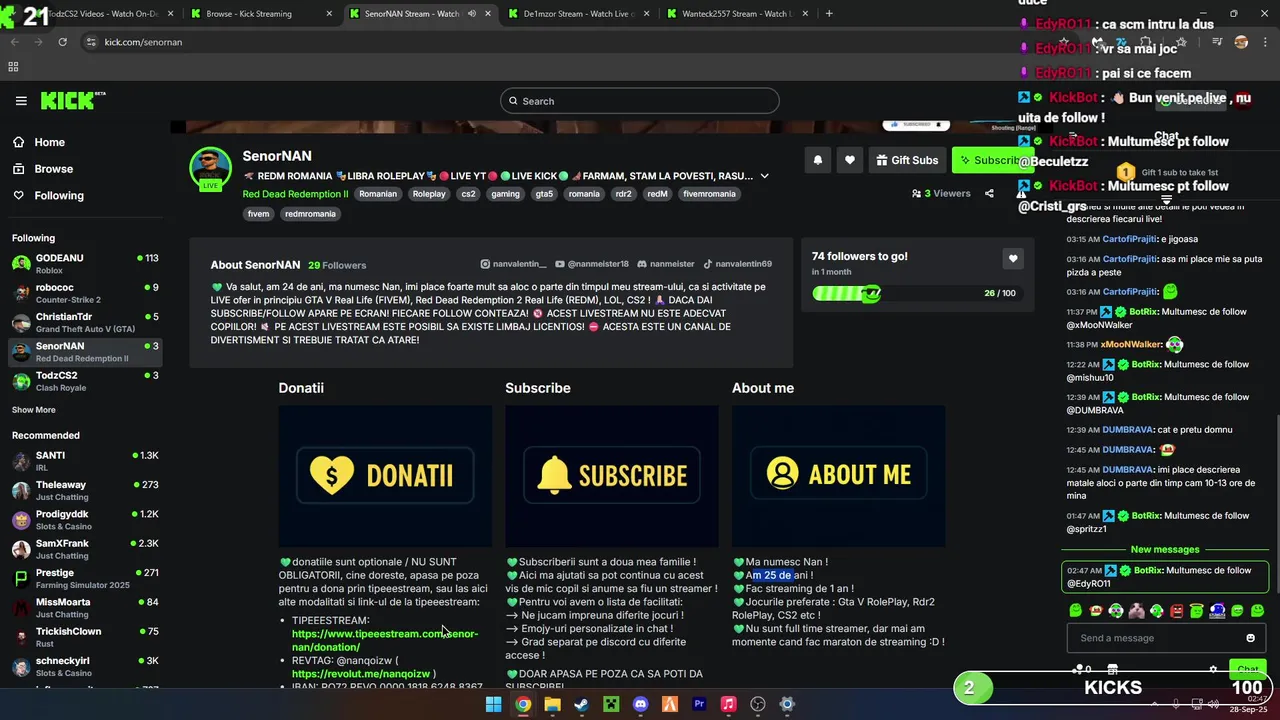Open Discord from the taskbar
This screenshot has width=1280, height=720.
tap(640, 704)
